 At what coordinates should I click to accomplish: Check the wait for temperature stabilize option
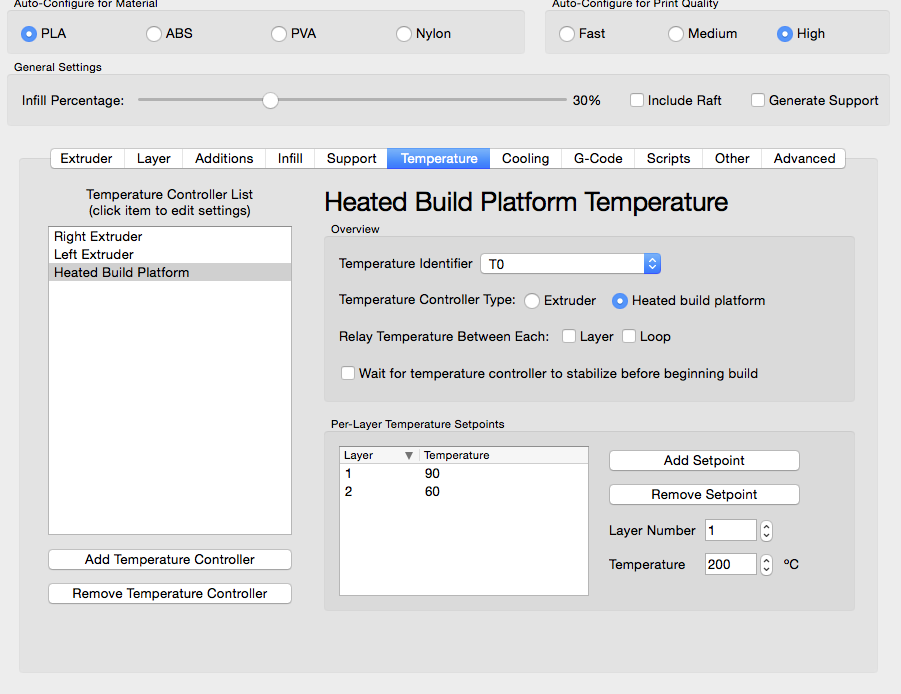[x=348, y=373]
